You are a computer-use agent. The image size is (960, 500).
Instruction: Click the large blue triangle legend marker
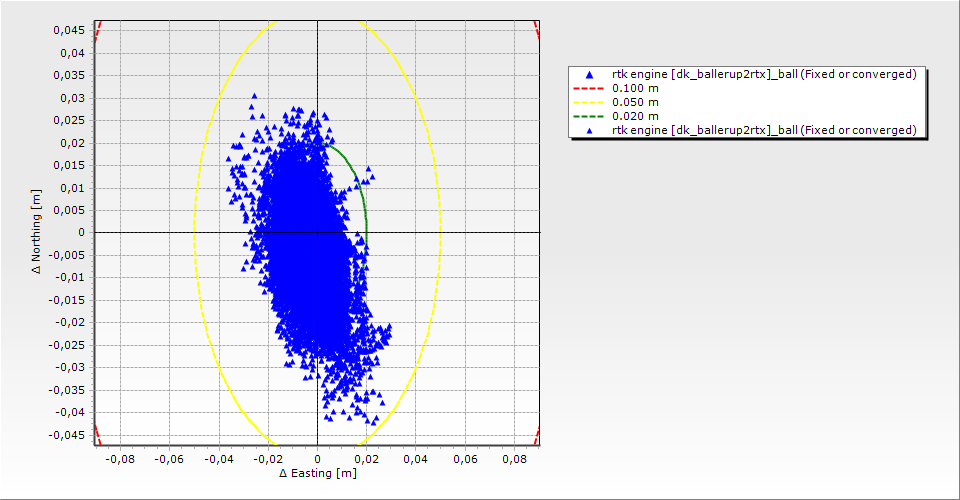(589, 75)
